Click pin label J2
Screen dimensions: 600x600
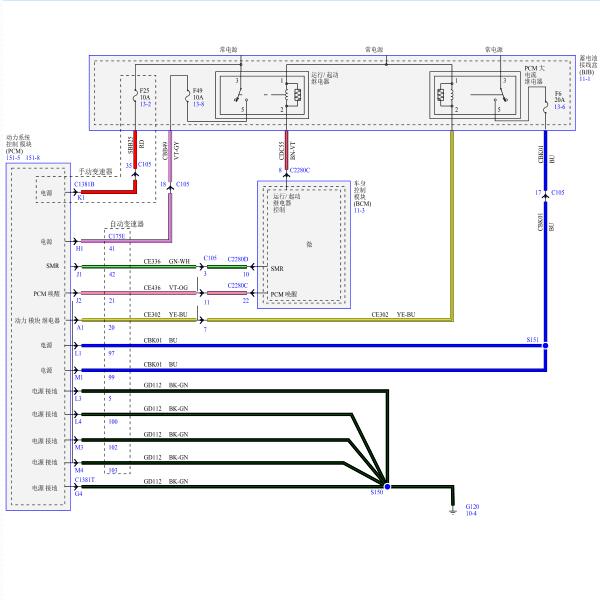click(x=78, y=301)
